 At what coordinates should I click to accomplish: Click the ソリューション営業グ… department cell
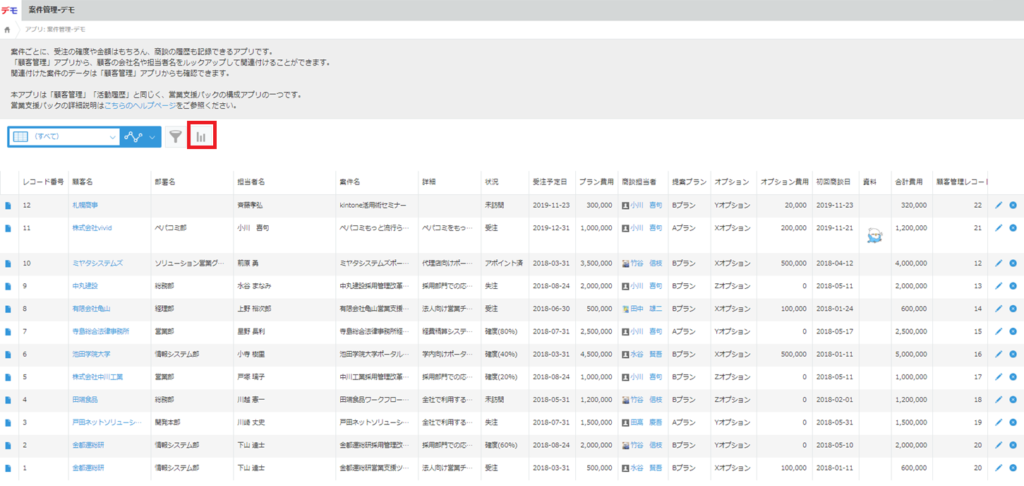tap(190, 263)
